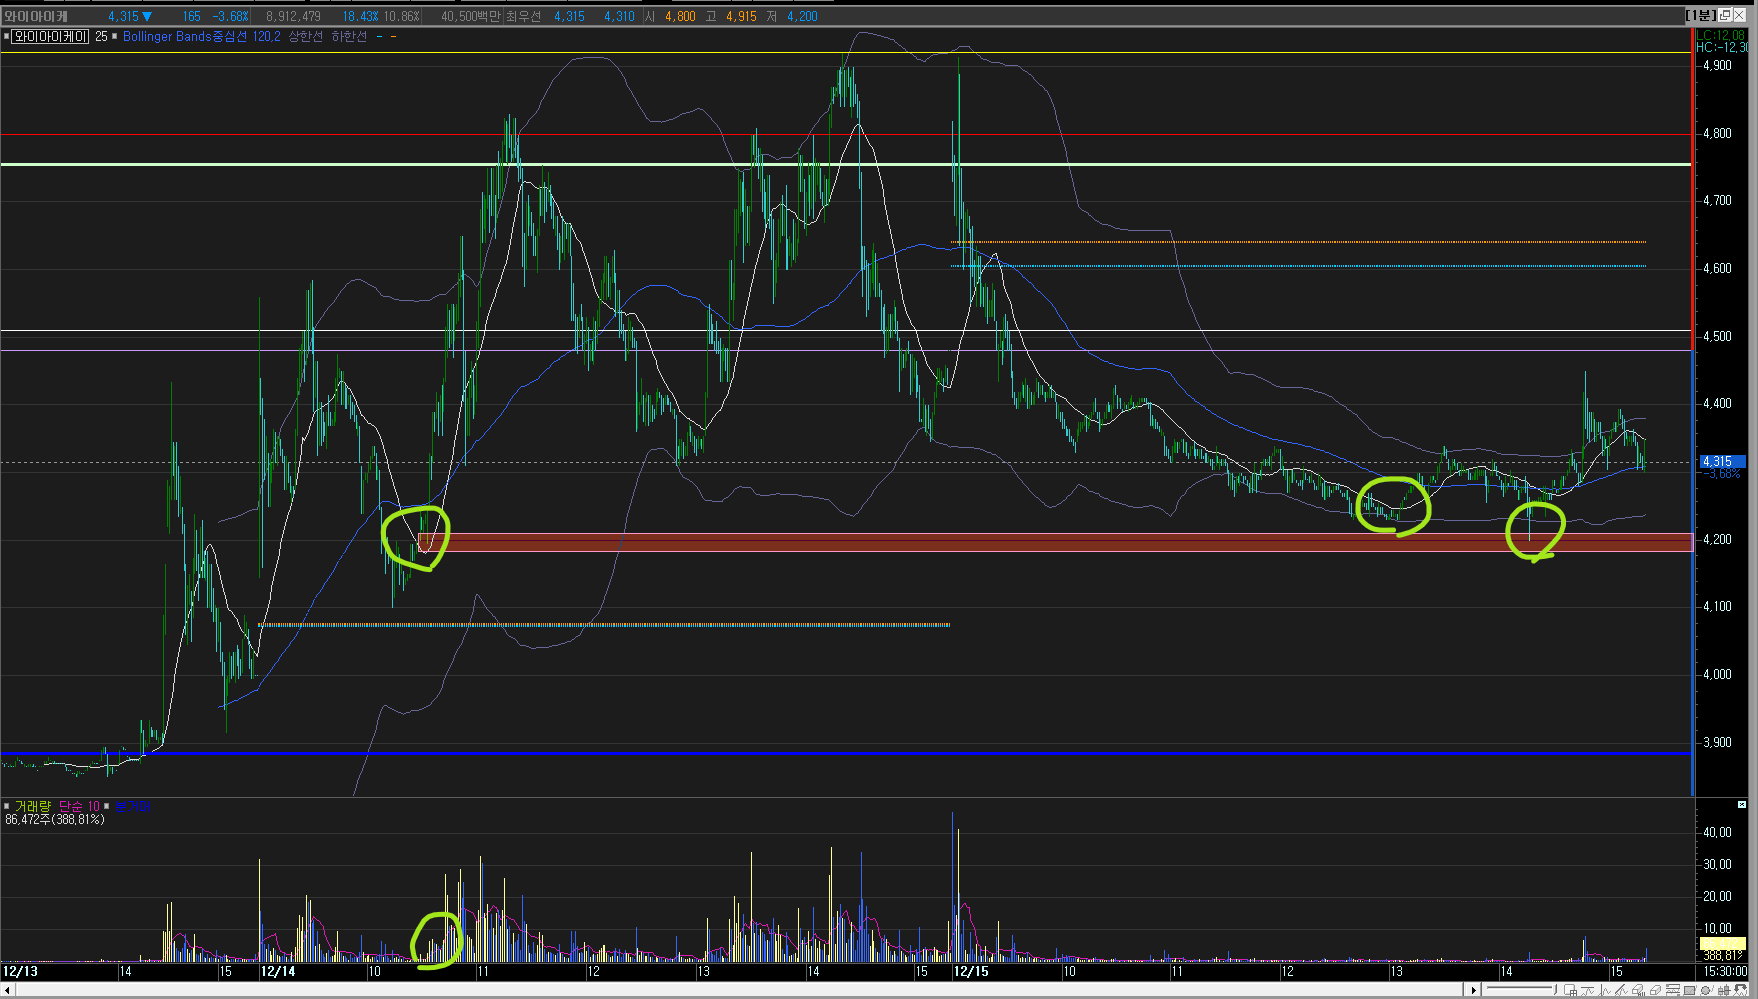Click the -3.68% change rate in header
The image size is (1758, 999).
tap(231, 16)
